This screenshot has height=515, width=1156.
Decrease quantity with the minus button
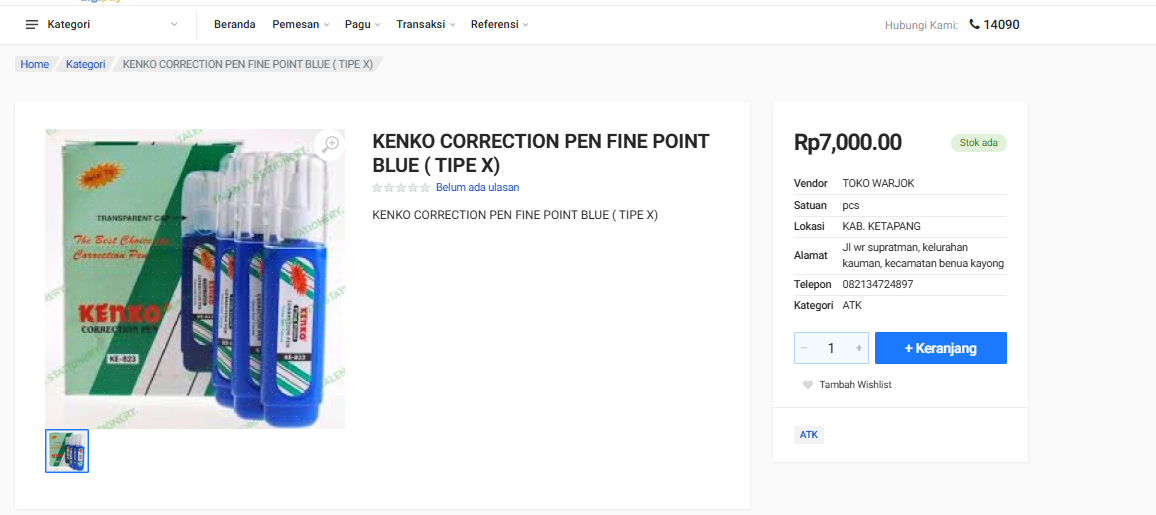coord(804,348)
